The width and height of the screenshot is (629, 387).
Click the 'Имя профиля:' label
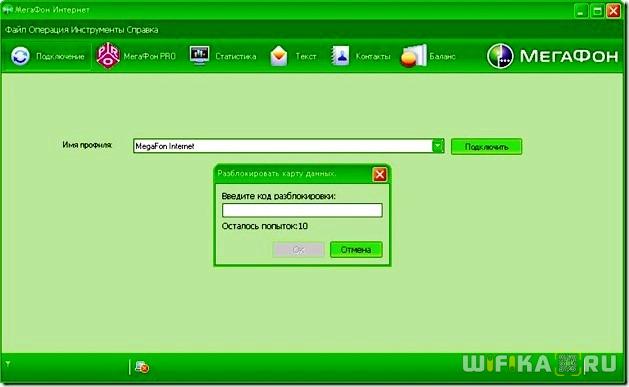87,145
